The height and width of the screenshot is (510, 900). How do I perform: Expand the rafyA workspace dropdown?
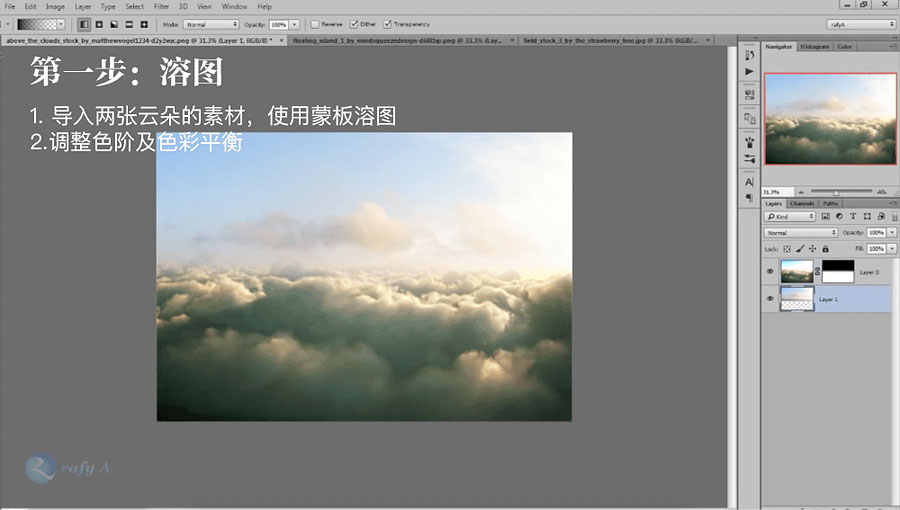point(861,23)
